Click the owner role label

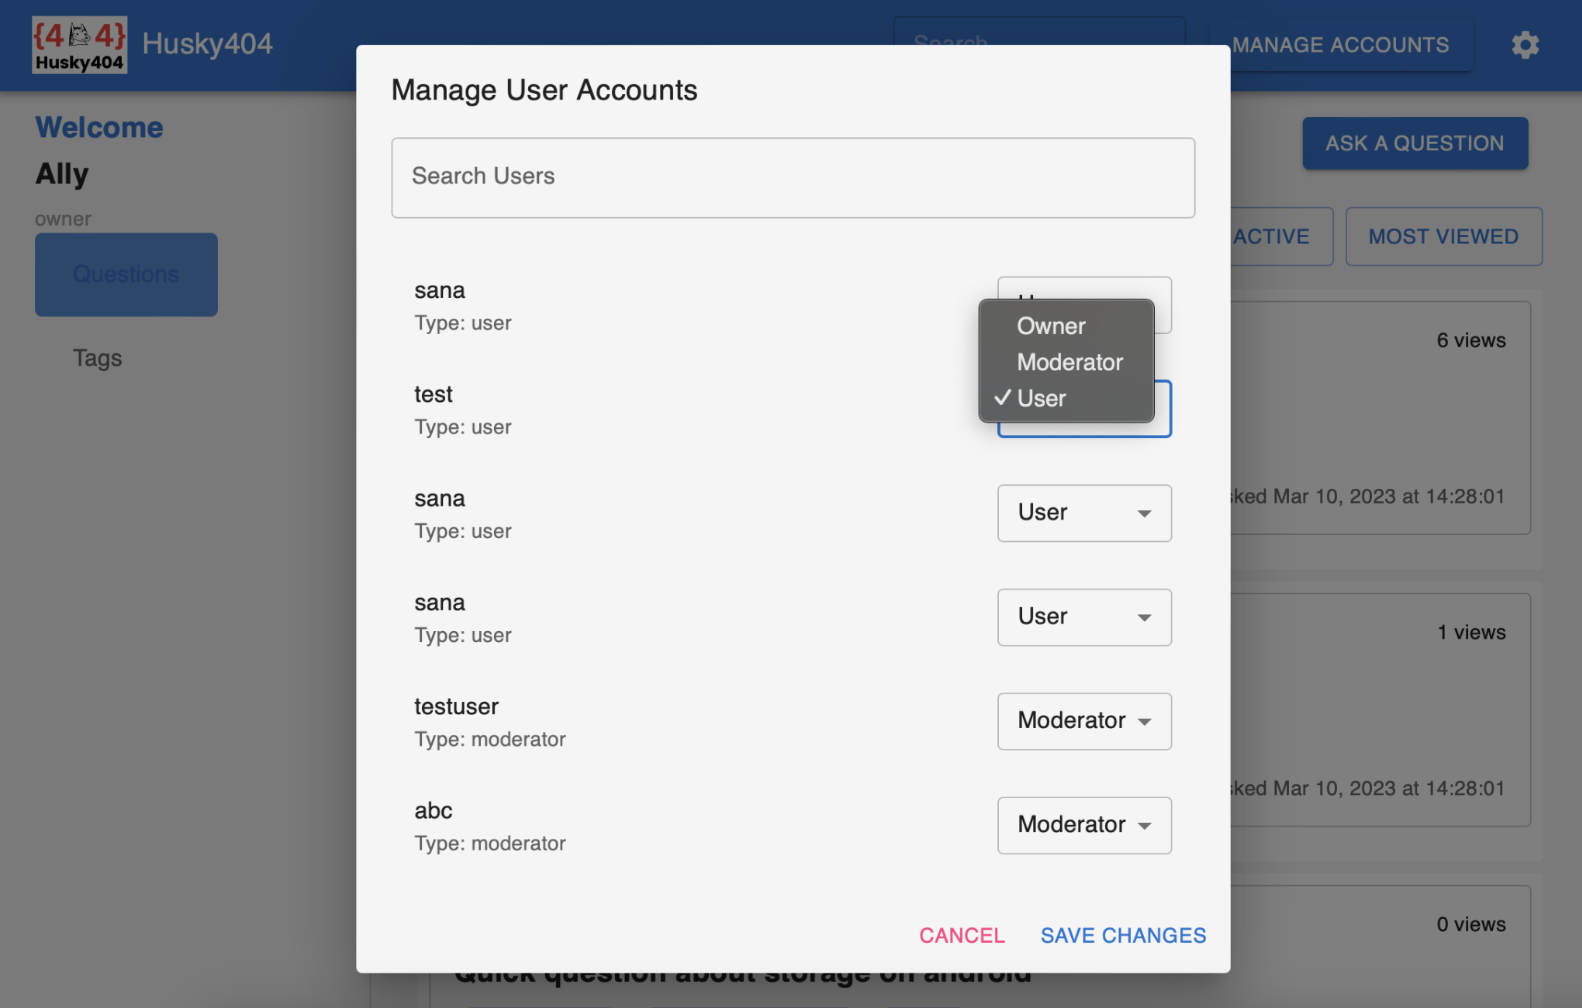[x=63, y=219]
